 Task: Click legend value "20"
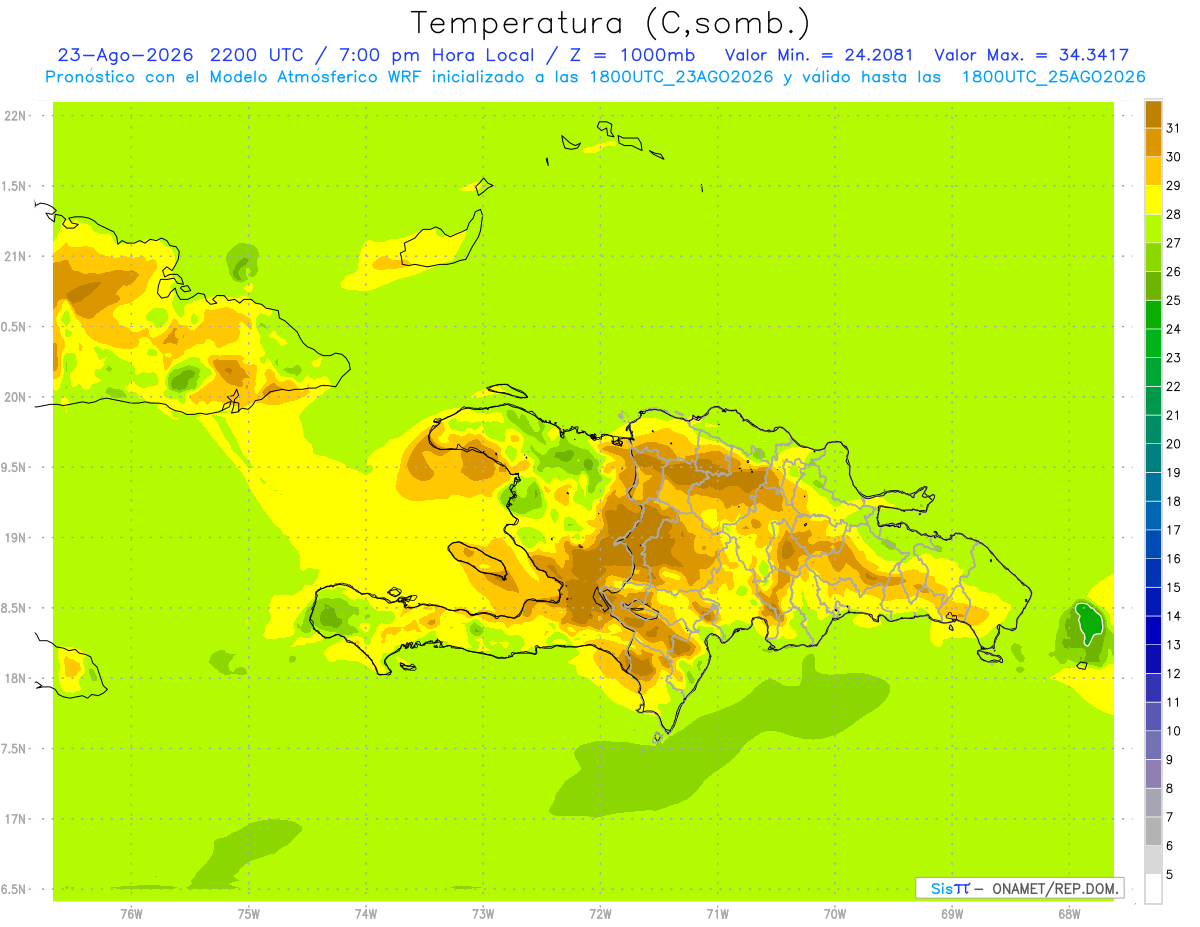click(1174, 444)
